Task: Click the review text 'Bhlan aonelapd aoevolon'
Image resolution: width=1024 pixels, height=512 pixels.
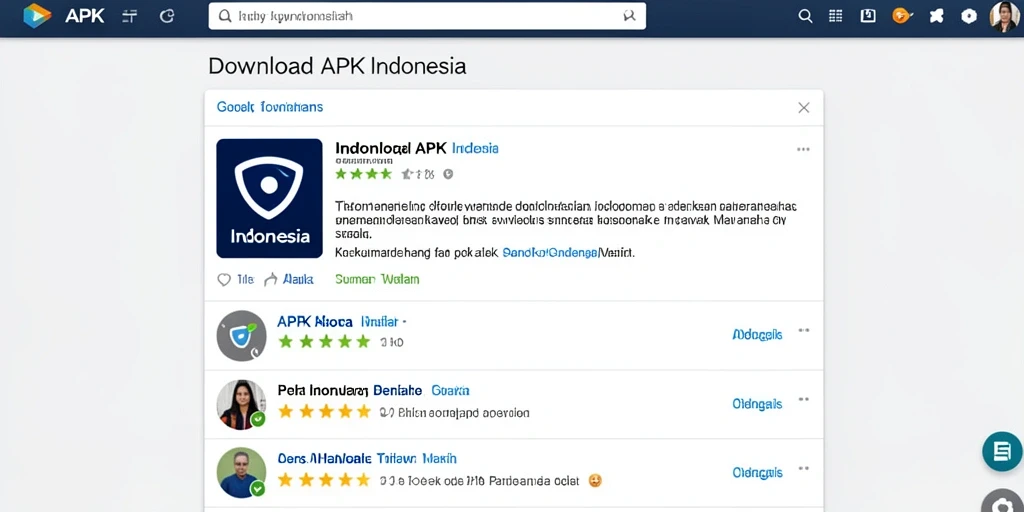Action: (x=462, y=413)
